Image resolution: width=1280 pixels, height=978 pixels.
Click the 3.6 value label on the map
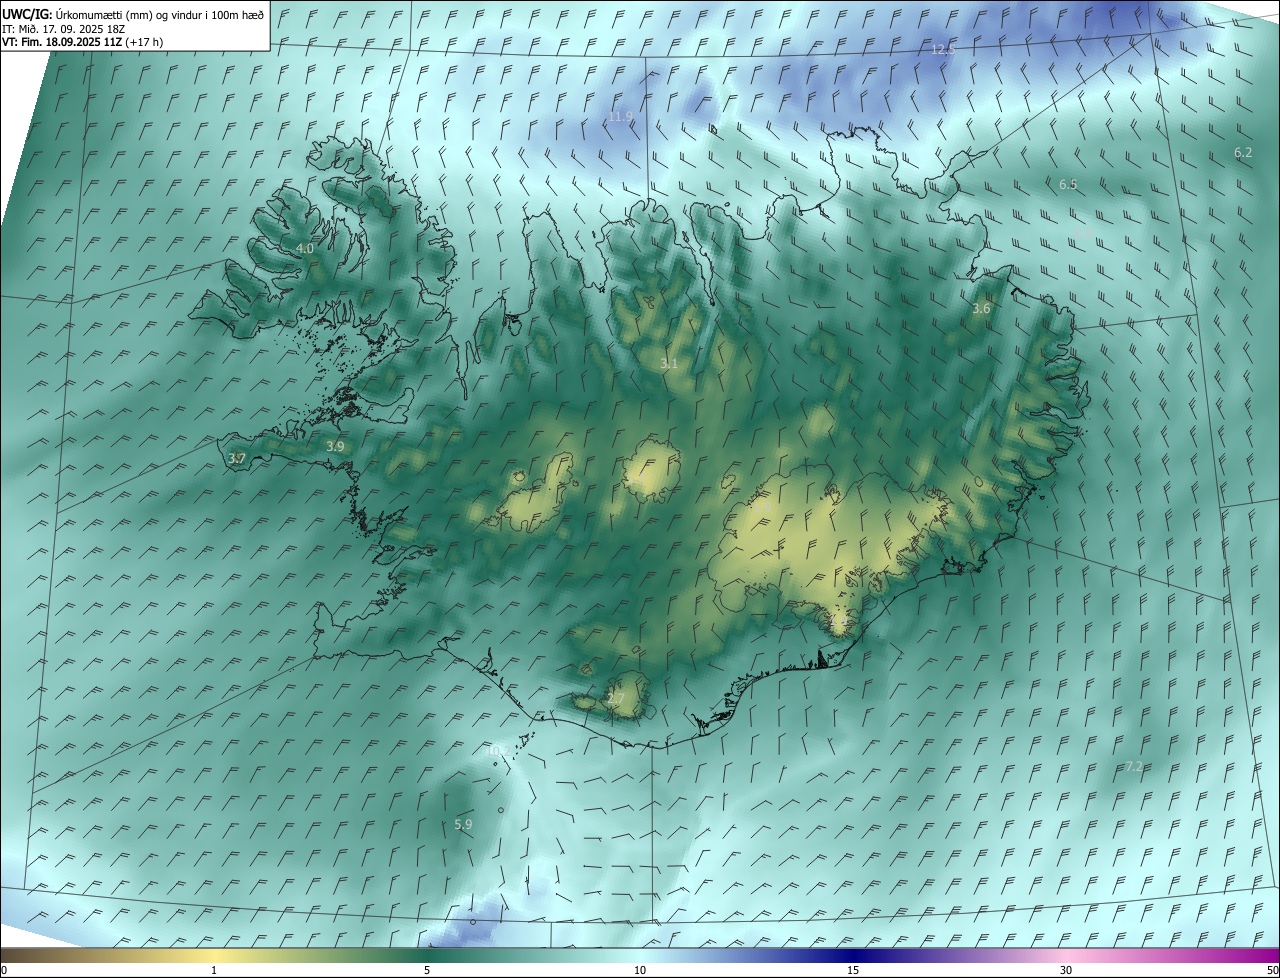[981, 309]
